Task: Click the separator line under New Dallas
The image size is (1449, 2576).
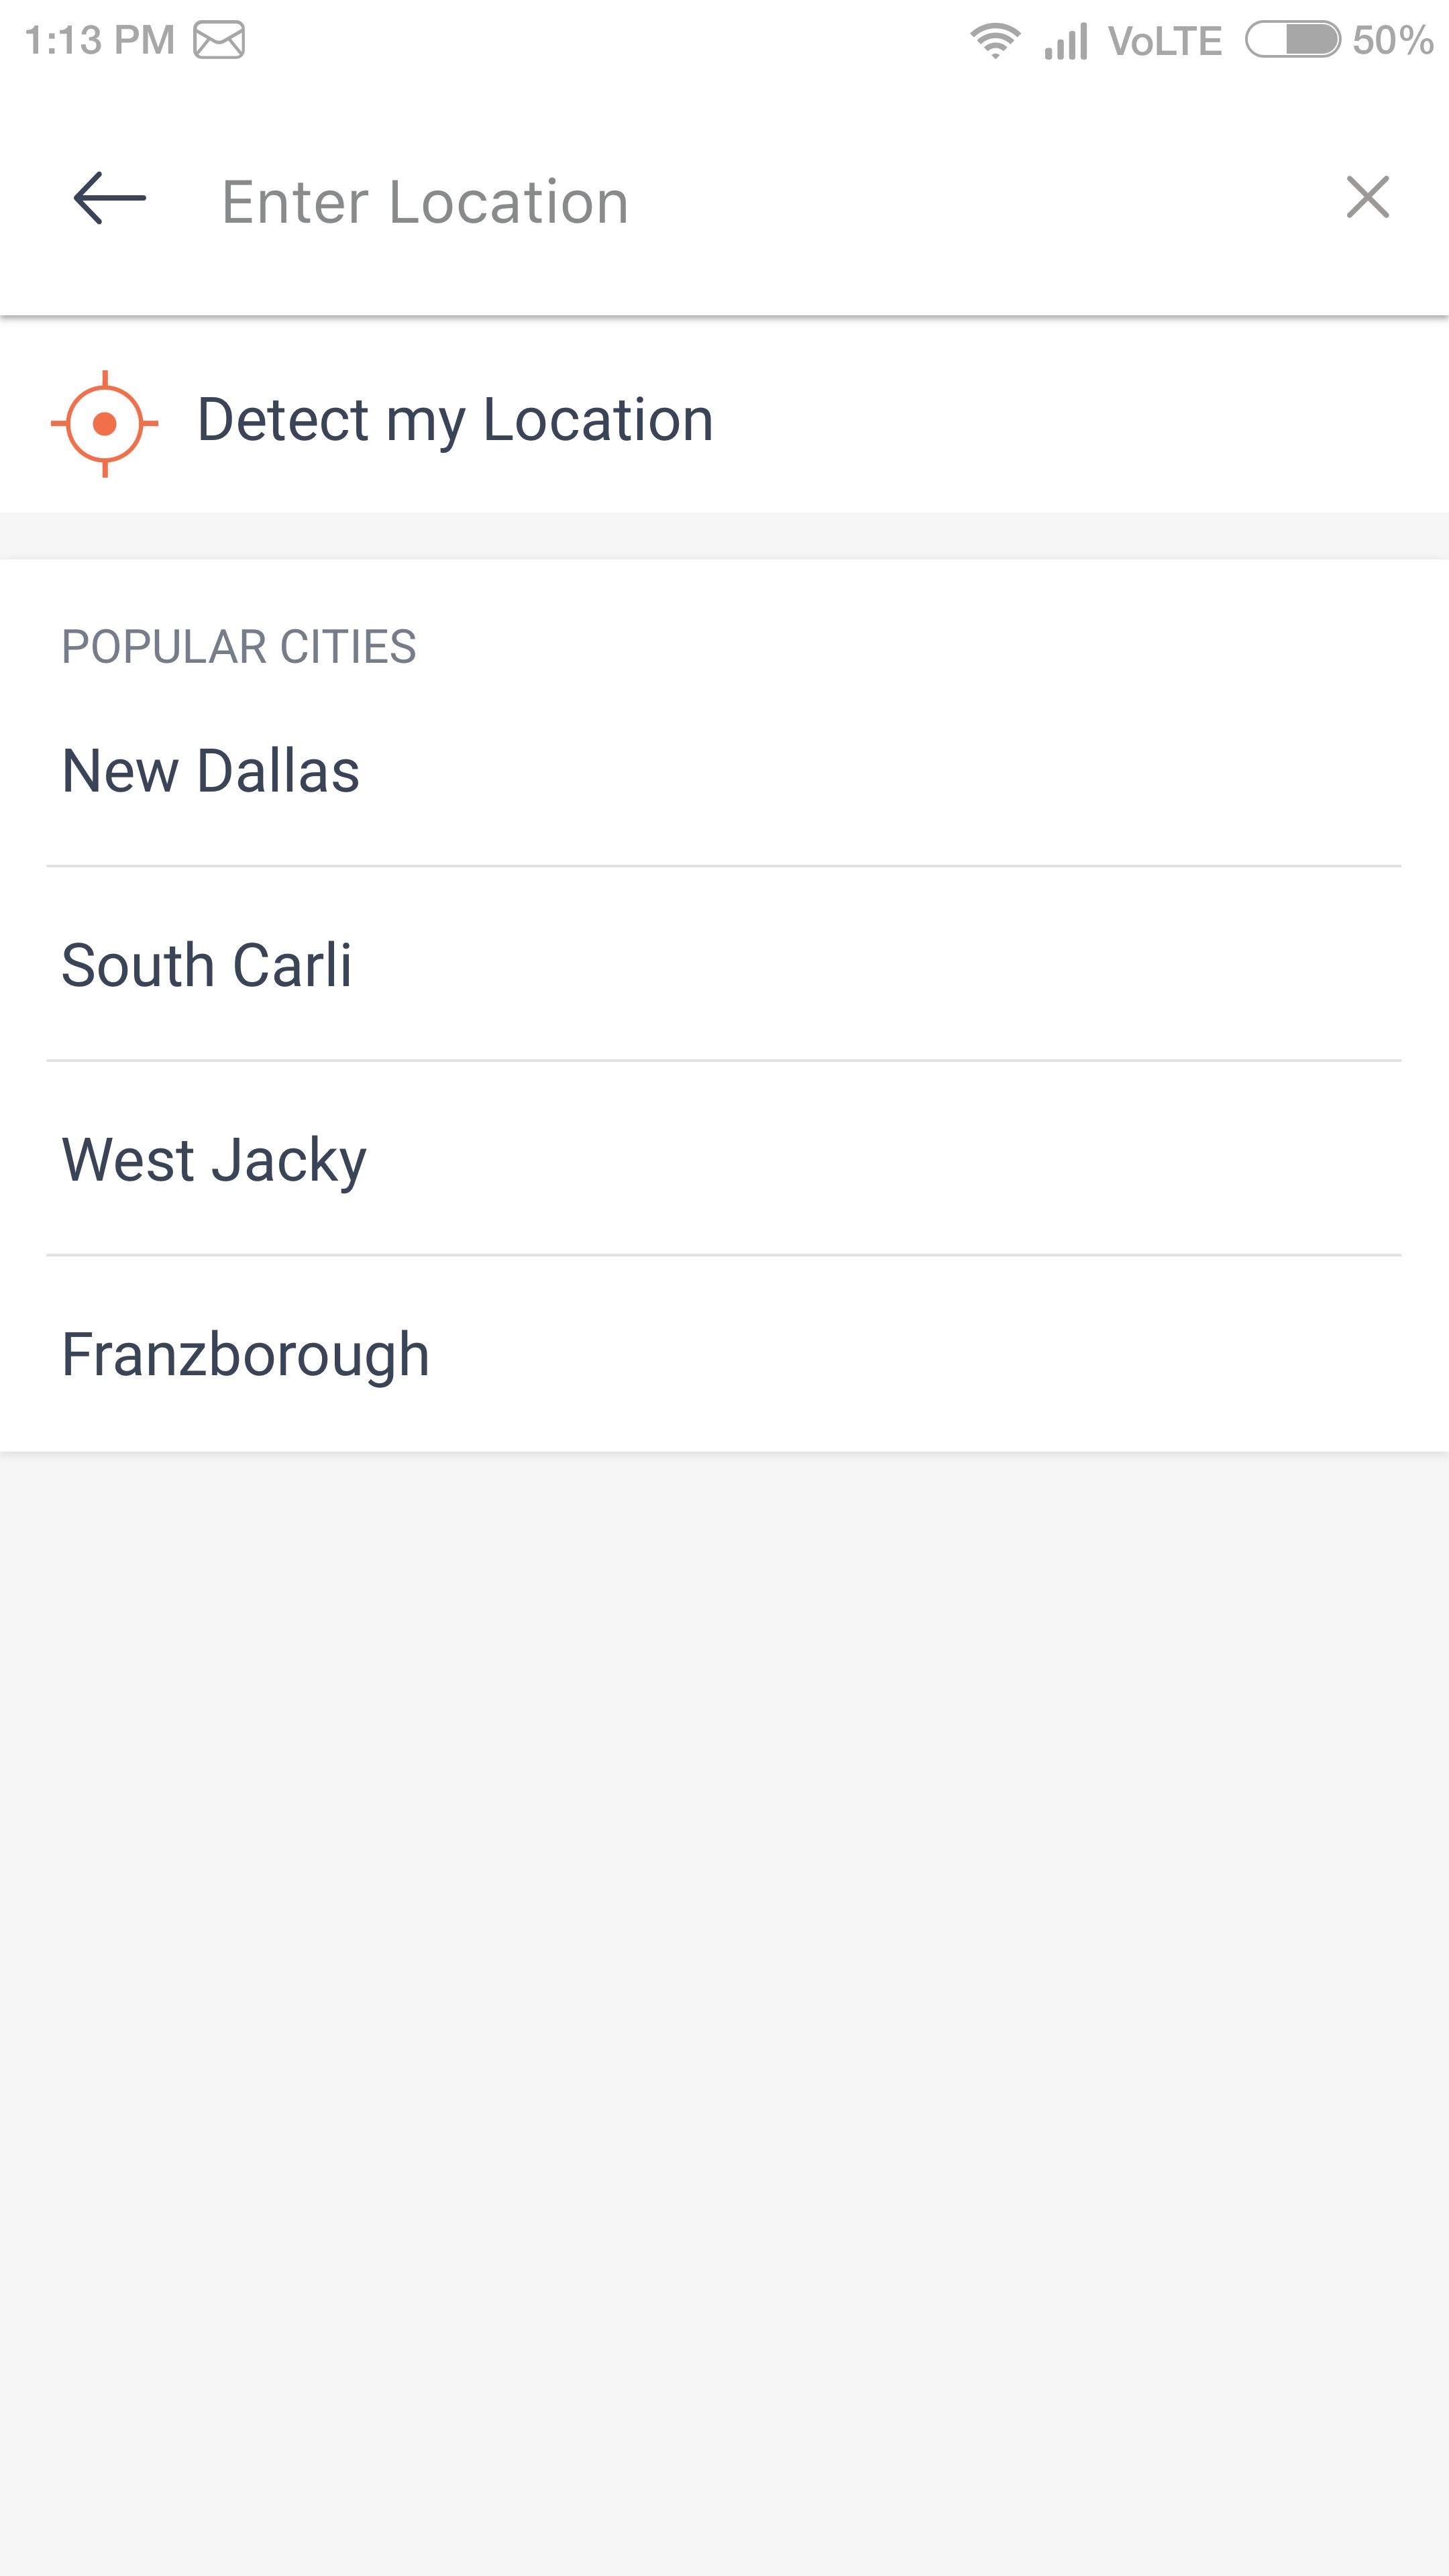Action: tap(724, 866)
